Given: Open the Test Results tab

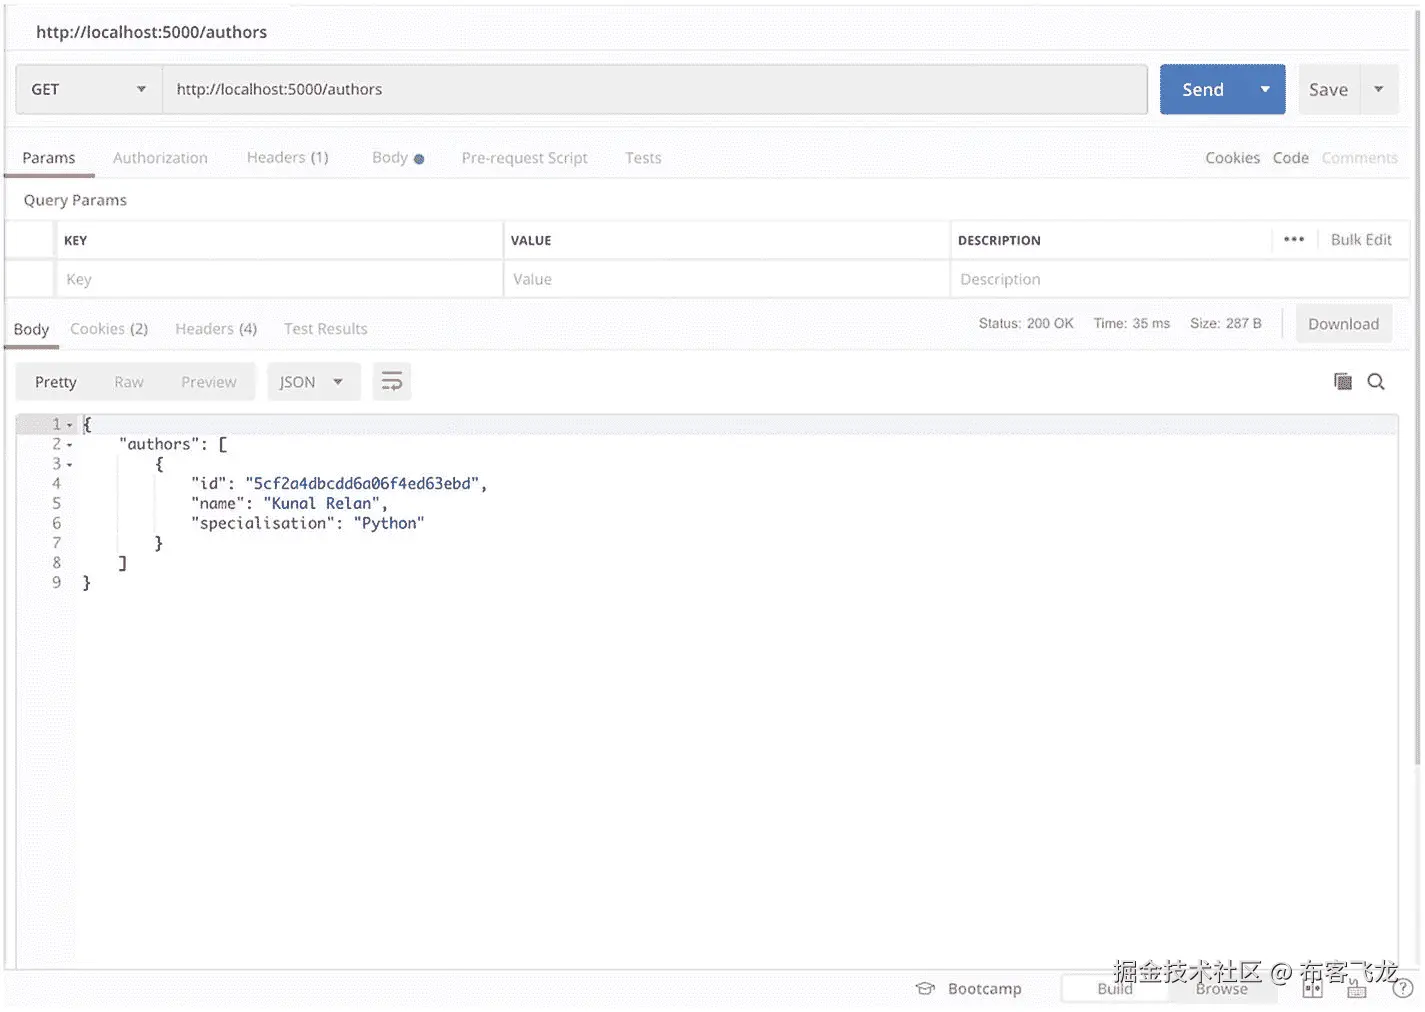Looking at the screenshot, I should click(x=325, y=329).
